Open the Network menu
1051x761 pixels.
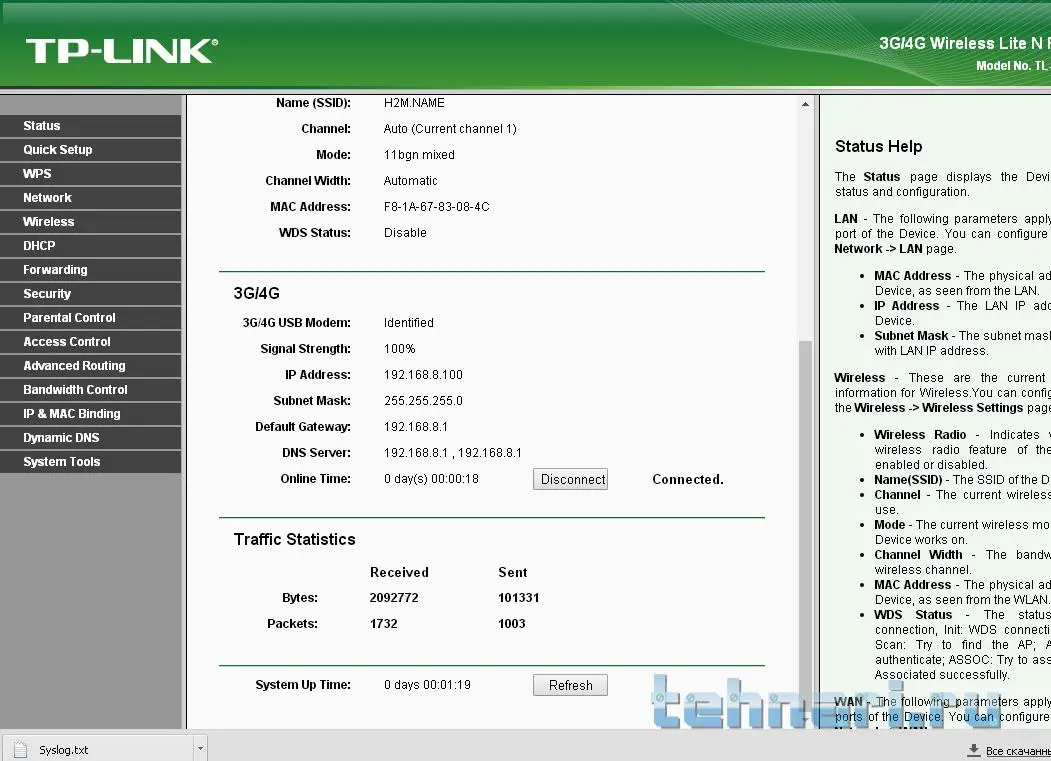[x=90, y=198]
